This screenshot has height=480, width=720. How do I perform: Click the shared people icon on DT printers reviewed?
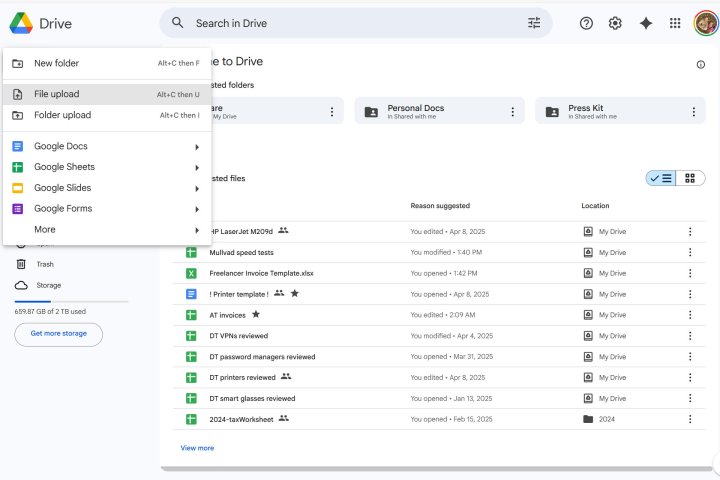click(x=286, y=376)
